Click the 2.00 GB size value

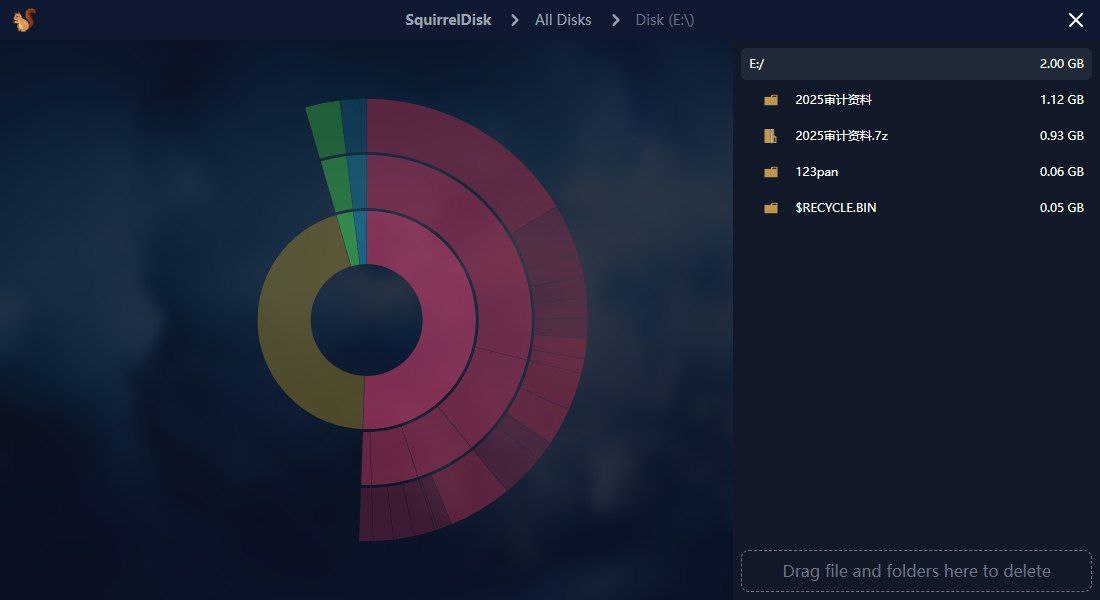pos(1061,64)
